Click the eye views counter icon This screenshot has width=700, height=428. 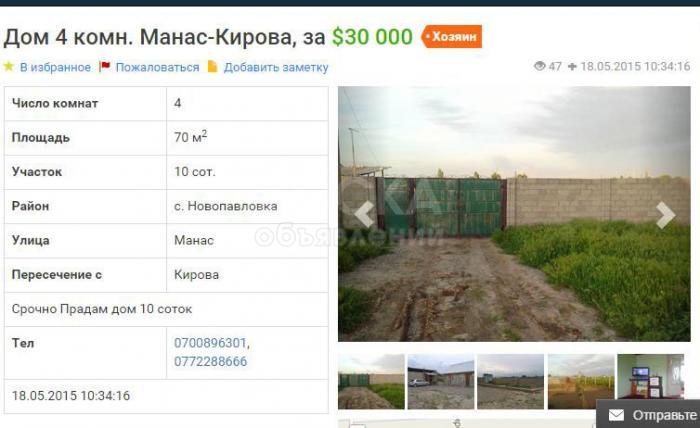540,66
